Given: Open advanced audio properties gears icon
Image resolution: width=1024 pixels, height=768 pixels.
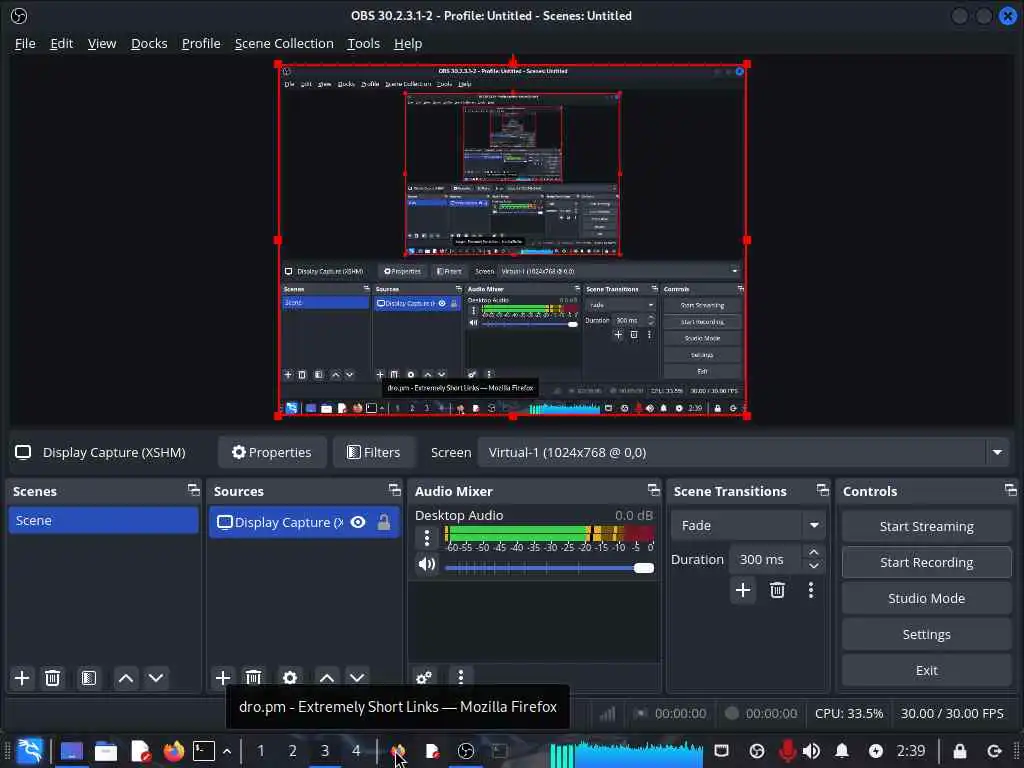Looking at the screenshot, I should pyautogui.click(x=424, y=677).
